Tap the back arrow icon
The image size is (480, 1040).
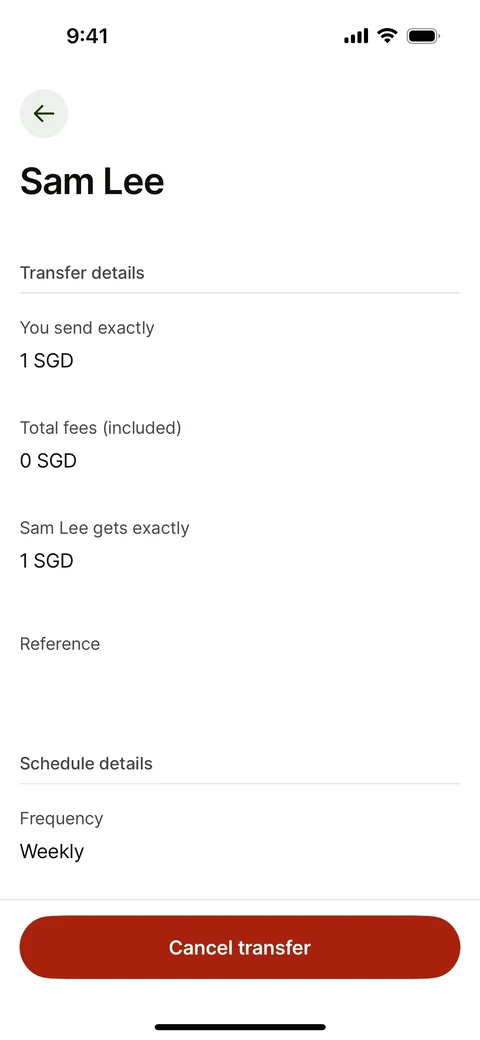(44, 113)
